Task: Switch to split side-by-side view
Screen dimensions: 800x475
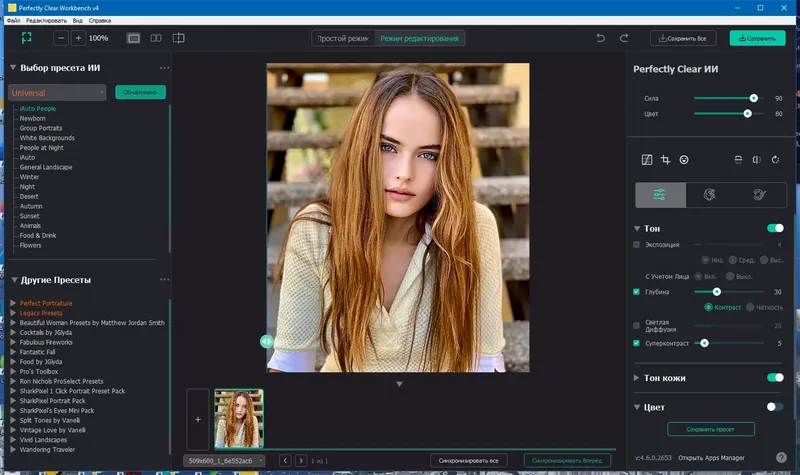Action: 156,38
